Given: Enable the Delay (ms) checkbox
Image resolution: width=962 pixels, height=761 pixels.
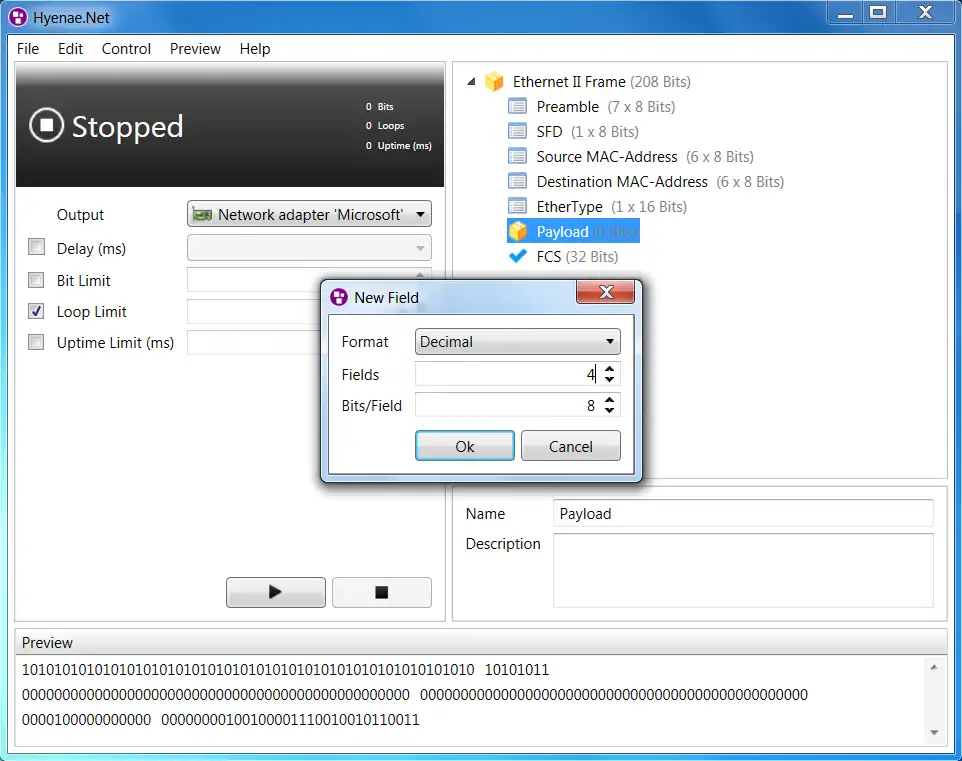Looking at the screenshot, I should 36,247.
